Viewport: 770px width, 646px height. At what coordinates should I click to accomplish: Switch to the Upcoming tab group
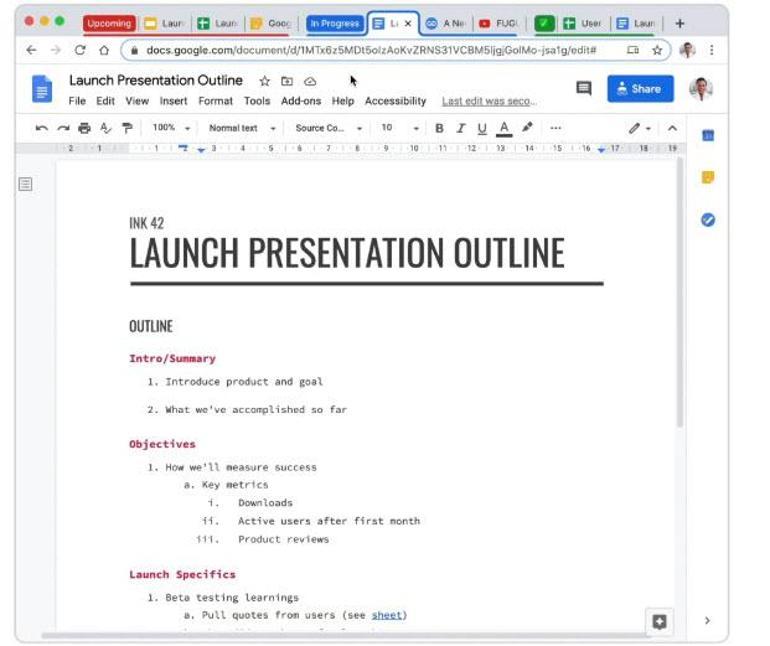coord(109,23)
